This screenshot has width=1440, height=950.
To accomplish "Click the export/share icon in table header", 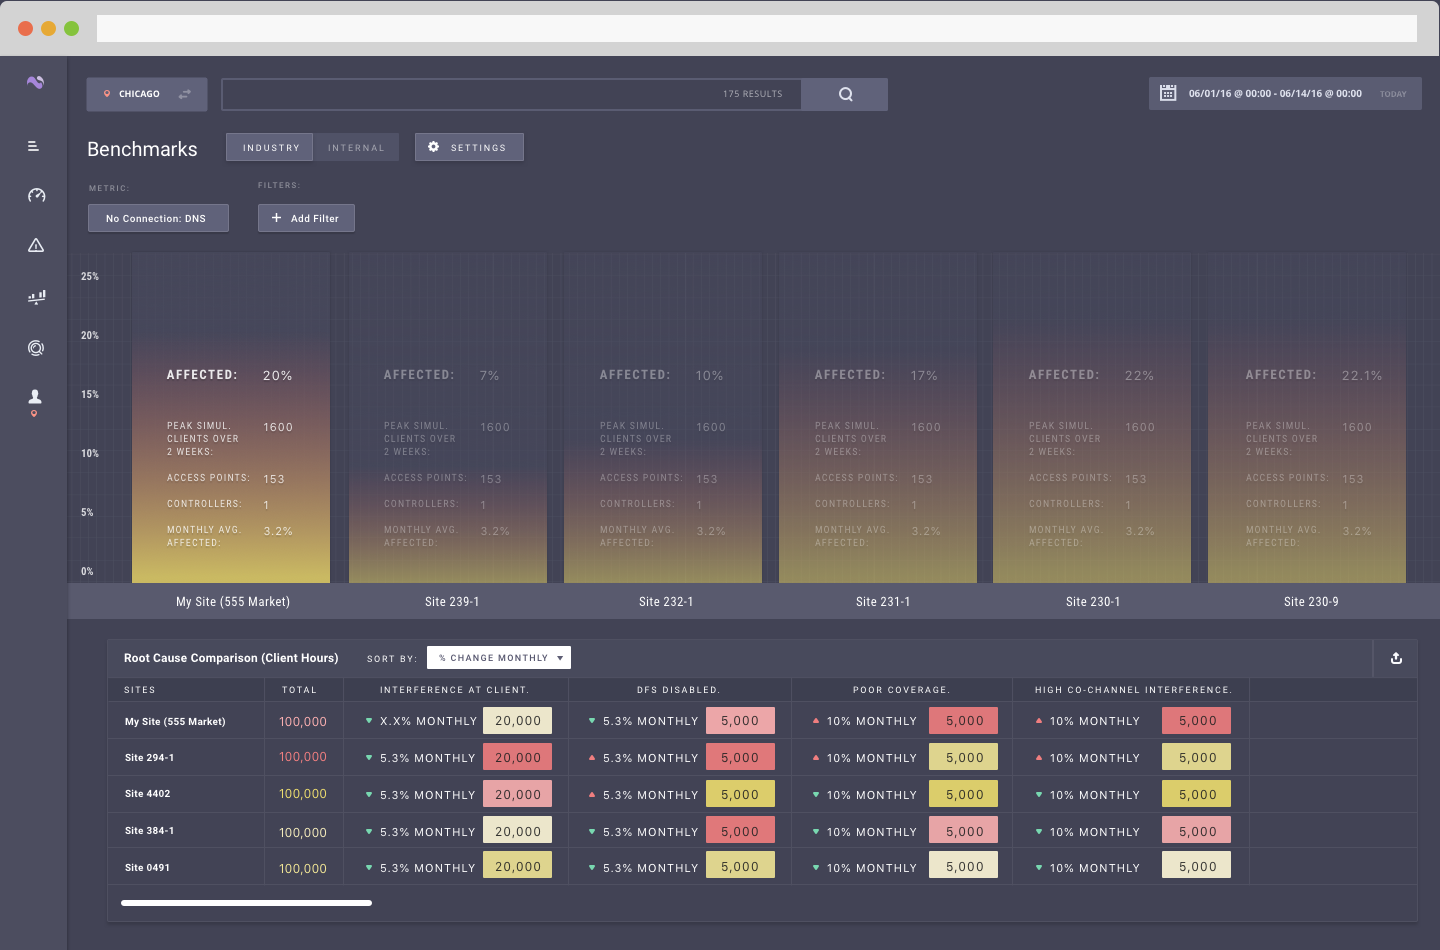I will (1396, 658).
